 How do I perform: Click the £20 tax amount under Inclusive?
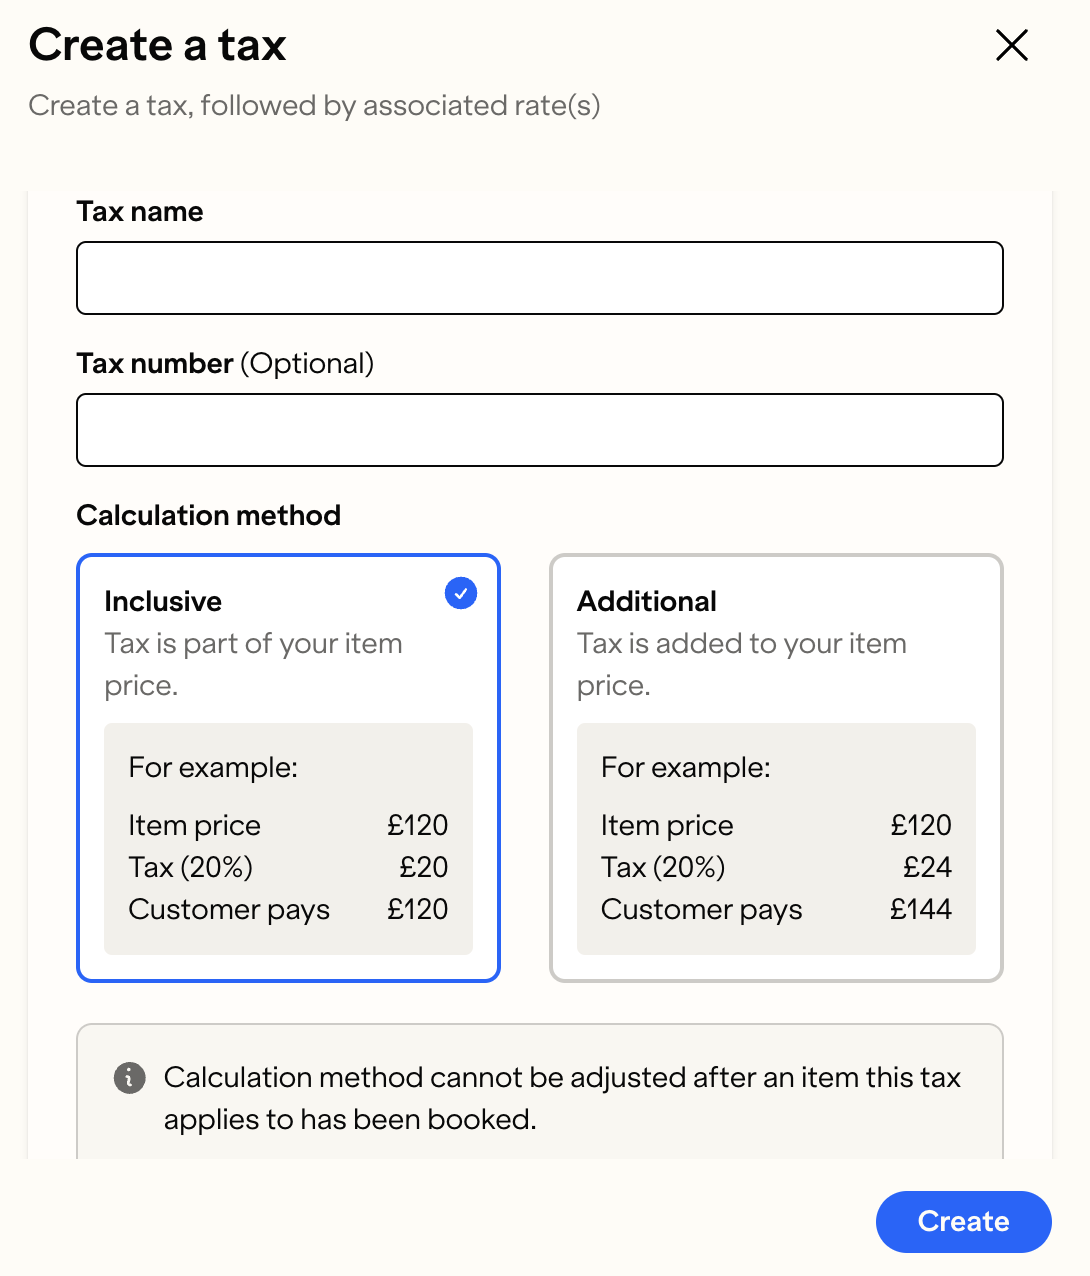(424, 867)
